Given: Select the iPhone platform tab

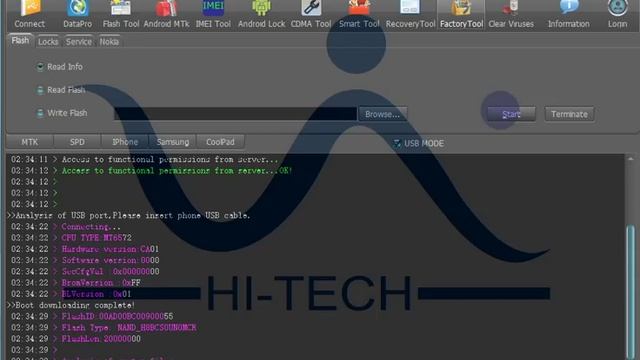Looking at the screenshot, I should click(x=125, y=142).
